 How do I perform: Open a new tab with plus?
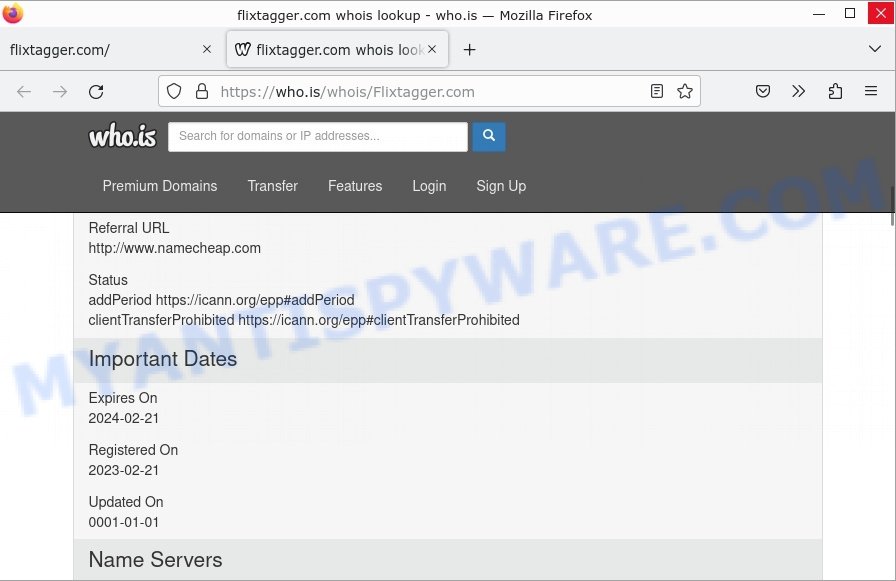point(469,50)
